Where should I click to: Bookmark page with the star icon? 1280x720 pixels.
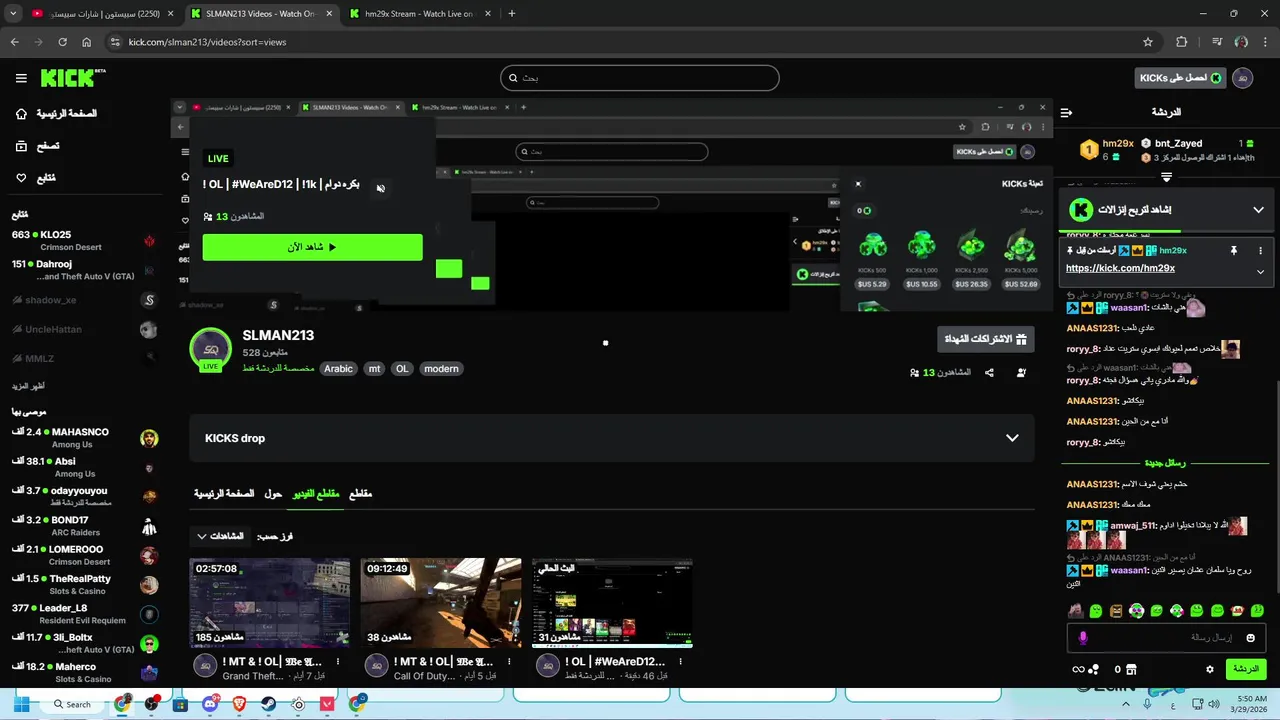click(x=1148, y=42)
